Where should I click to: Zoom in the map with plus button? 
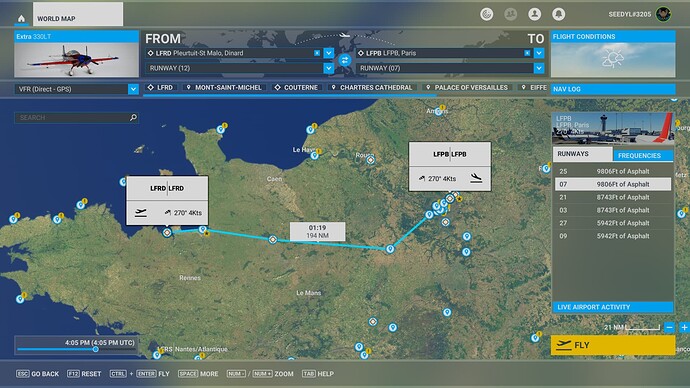click(x=684, y=327)
